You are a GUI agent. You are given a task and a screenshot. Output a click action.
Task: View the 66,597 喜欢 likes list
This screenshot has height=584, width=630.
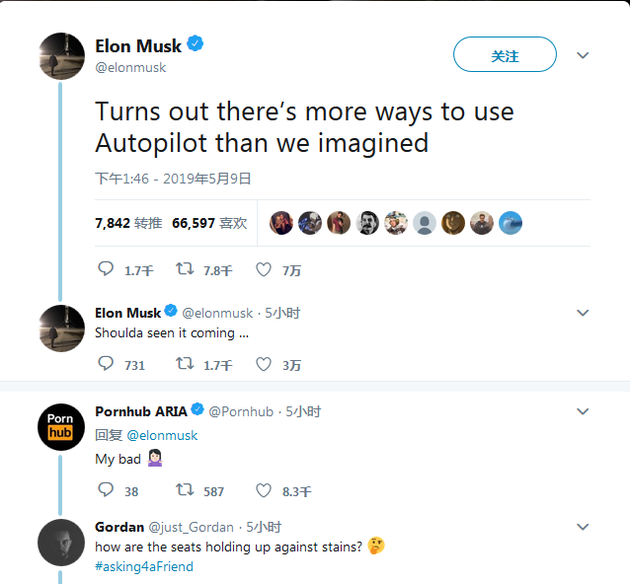click(x=209, y=223)
